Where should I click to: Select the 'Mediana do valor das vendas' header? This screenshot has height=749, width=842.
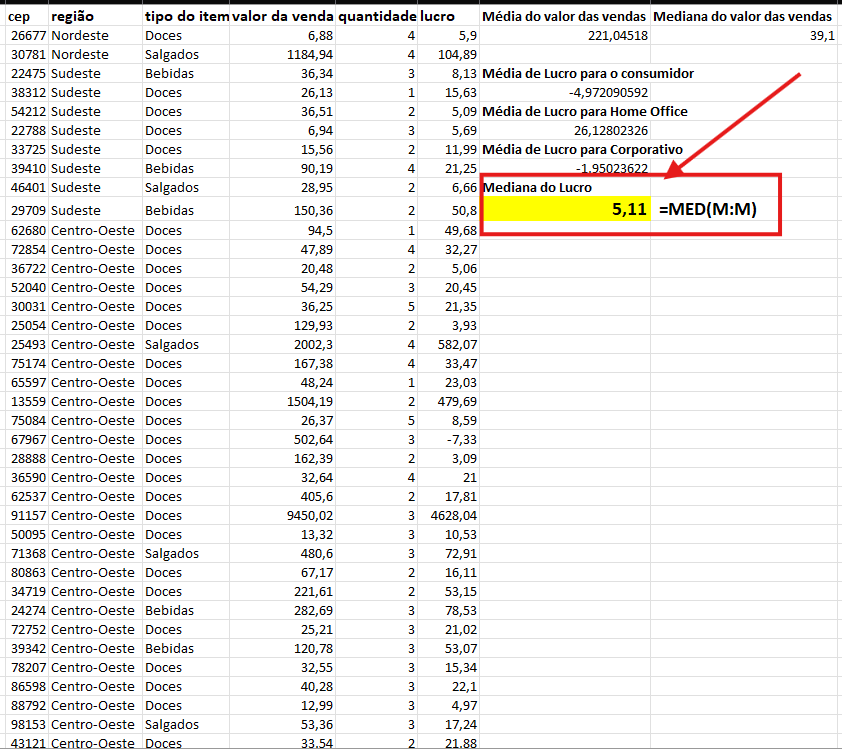coord(743,17)
